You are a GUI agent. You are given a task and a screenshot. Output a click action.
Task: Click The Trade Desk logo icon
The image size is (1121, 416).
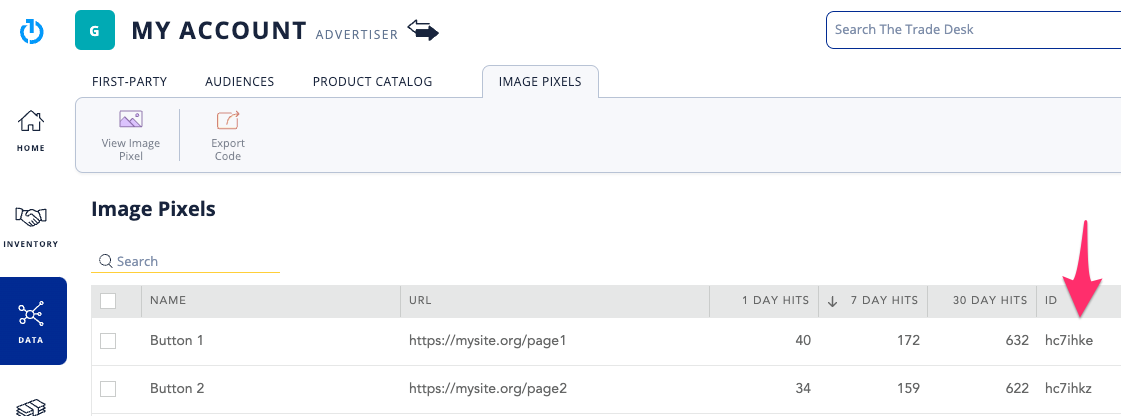click(32, 31)
